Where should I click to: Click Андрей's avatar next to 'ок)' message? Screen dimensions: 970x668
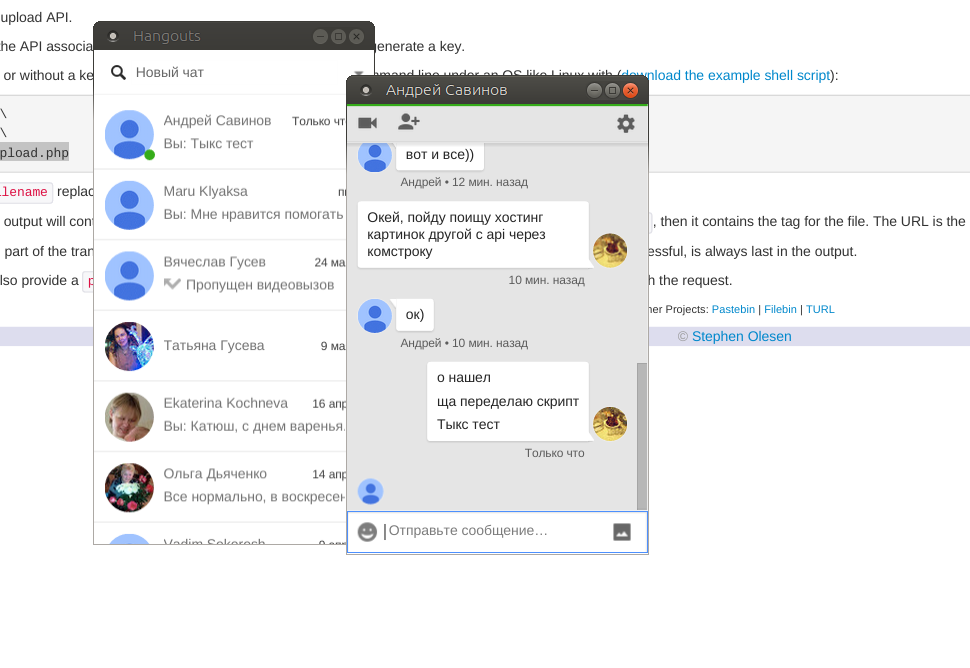(x=375, y=315)
